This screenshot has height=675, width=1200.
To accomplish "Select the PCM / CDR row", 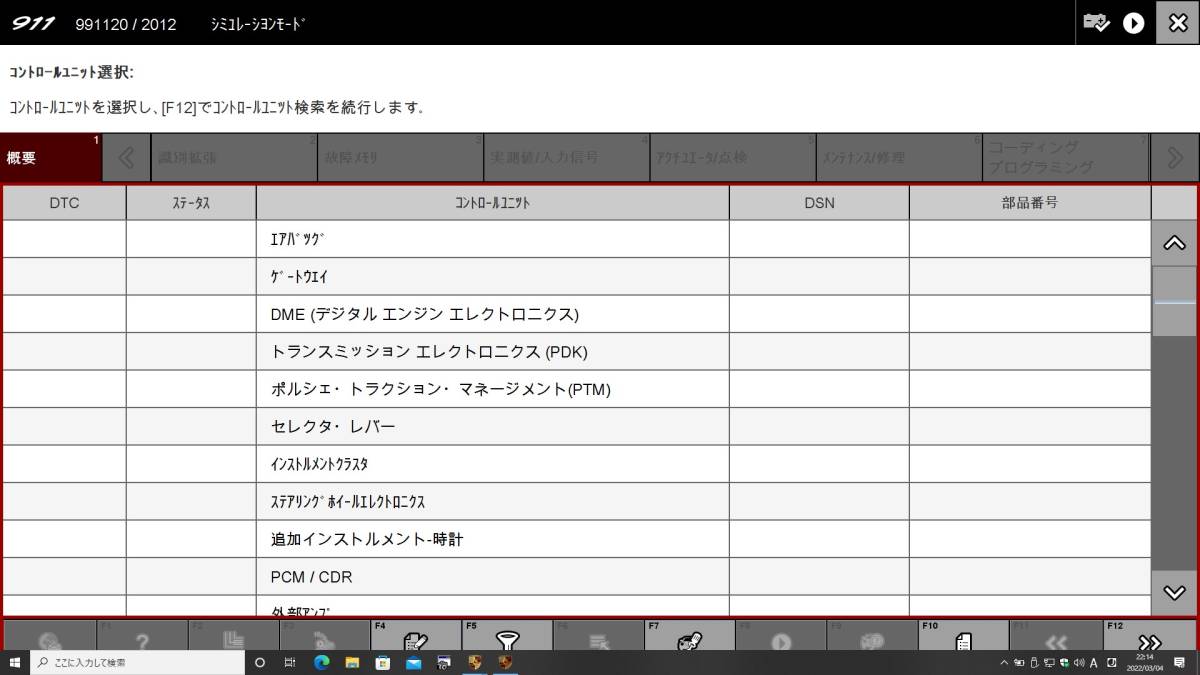I will click(577, 577).
